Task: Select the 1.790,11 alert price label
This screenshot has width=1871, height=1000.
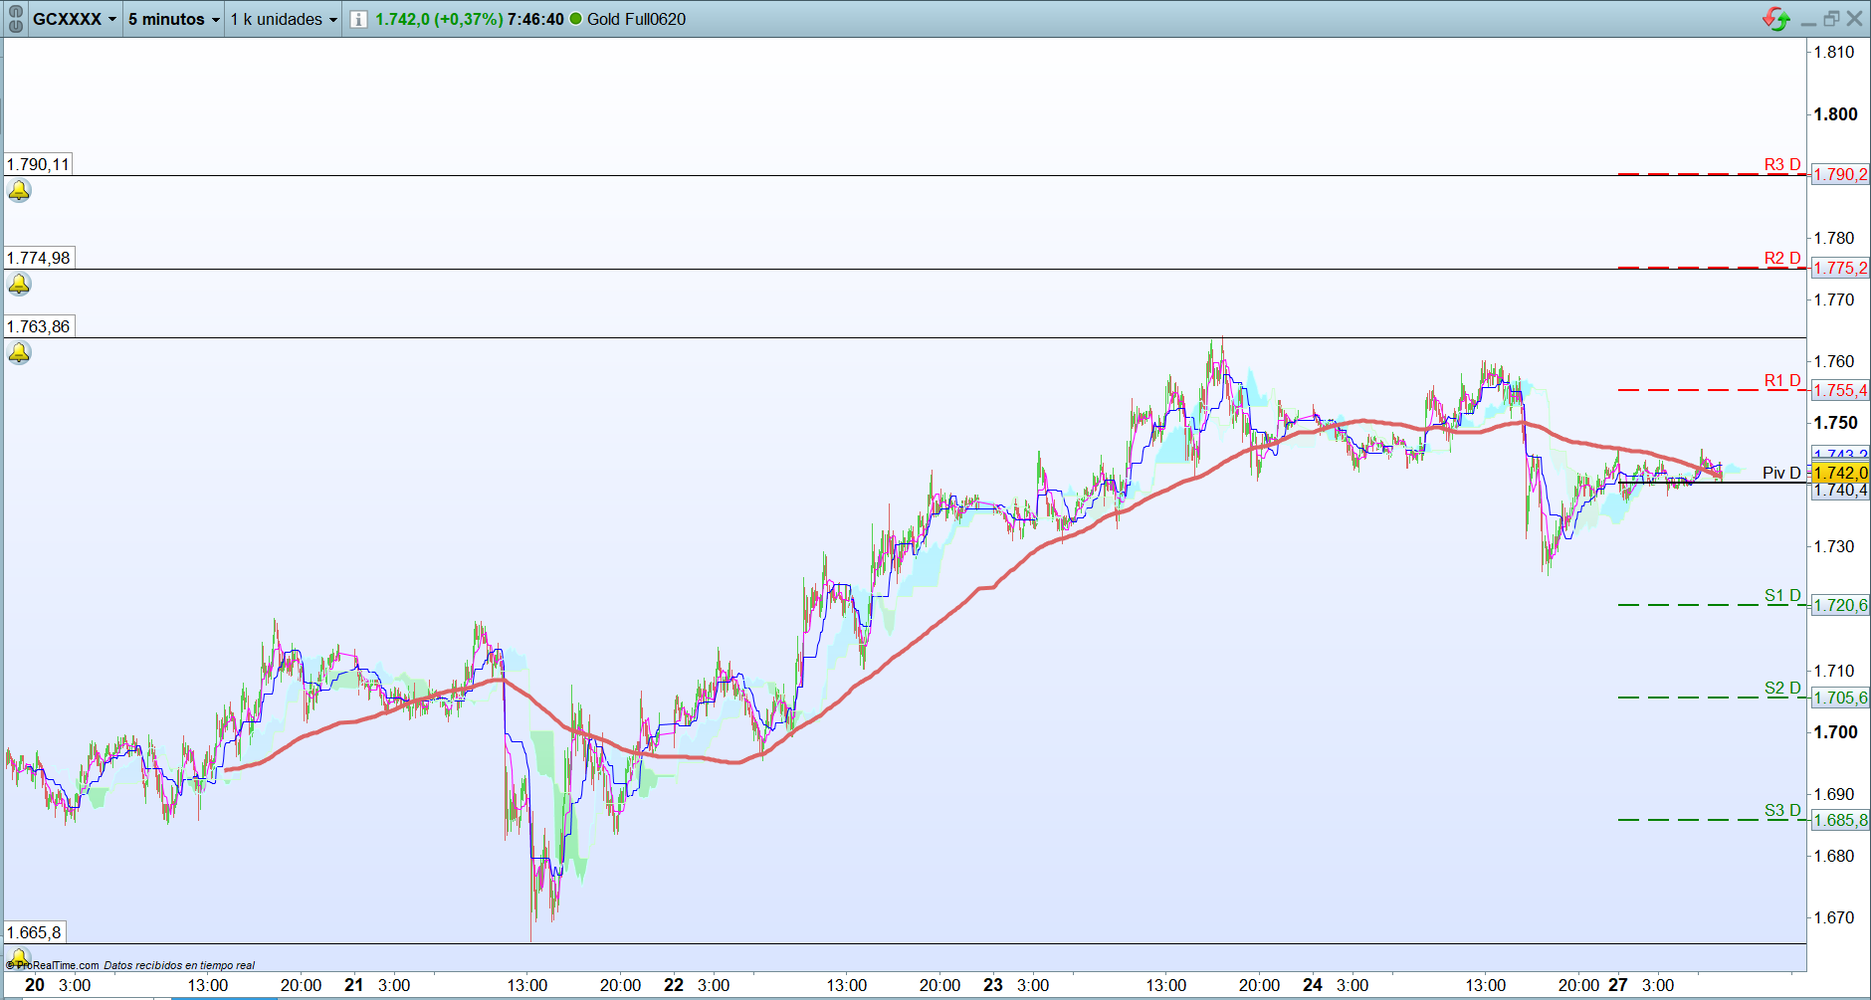Action: point(38,164)
